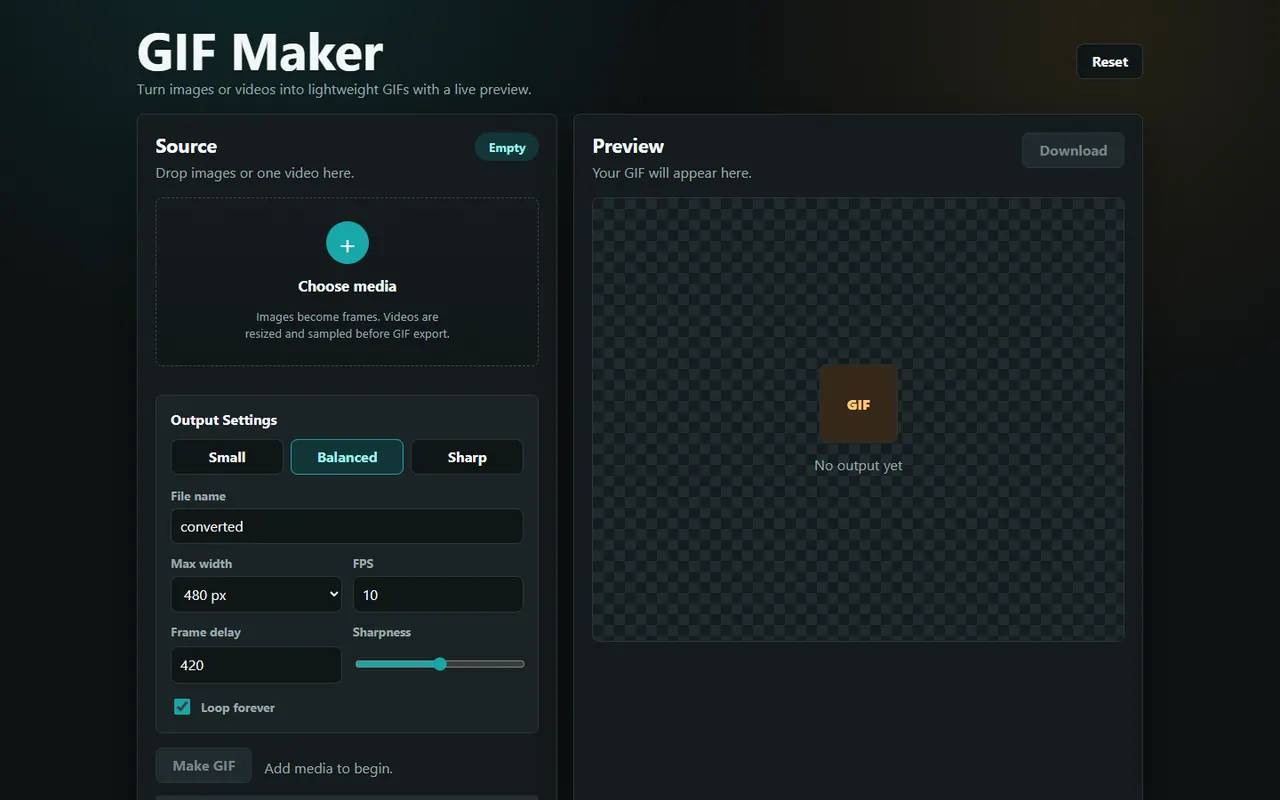Select the Small output preset
The width and height of the screenshot is (1280, 800).
227,457
